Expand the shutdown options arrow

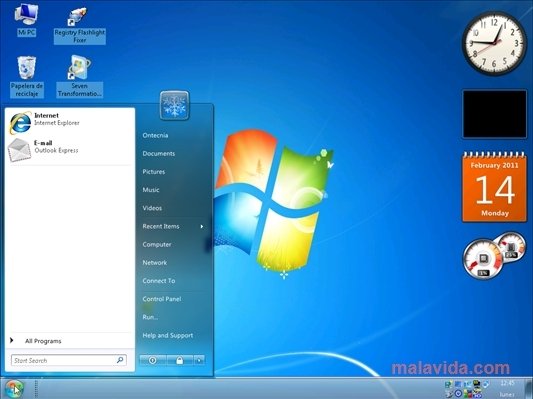[x=199, y=360]
